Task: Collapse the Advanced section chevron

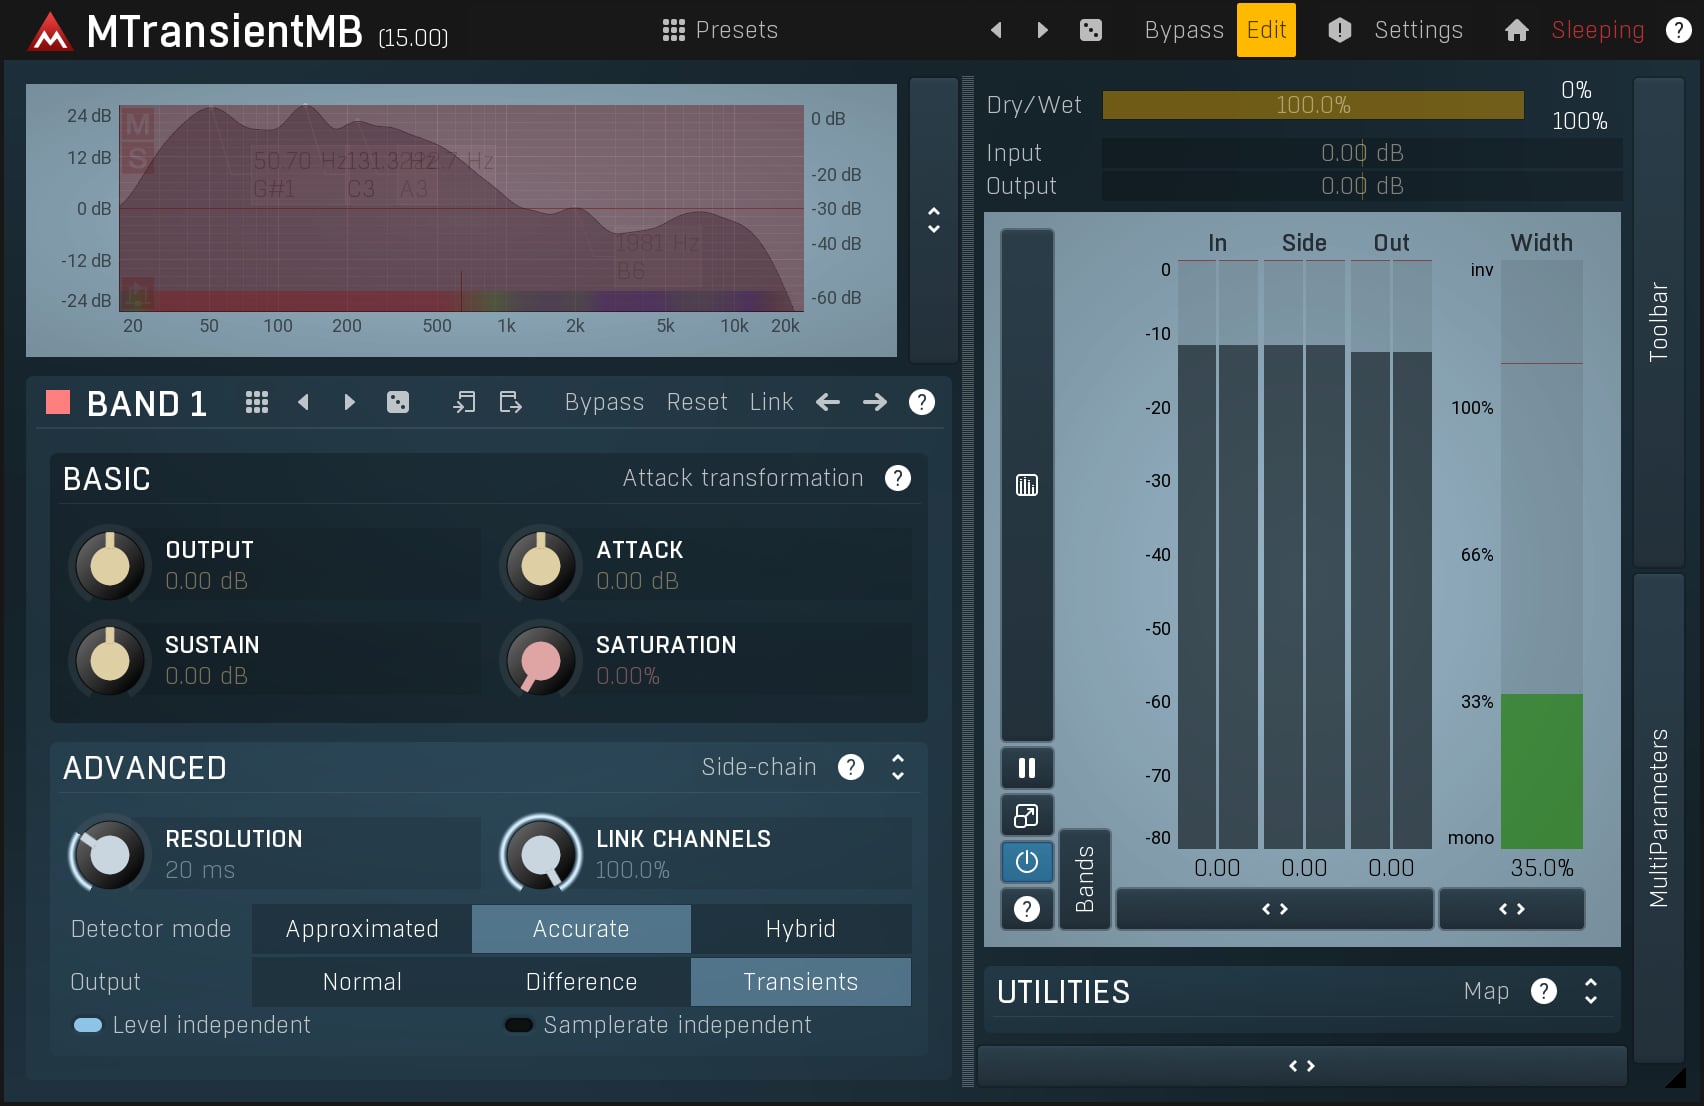Action: (x=897, y=767)
